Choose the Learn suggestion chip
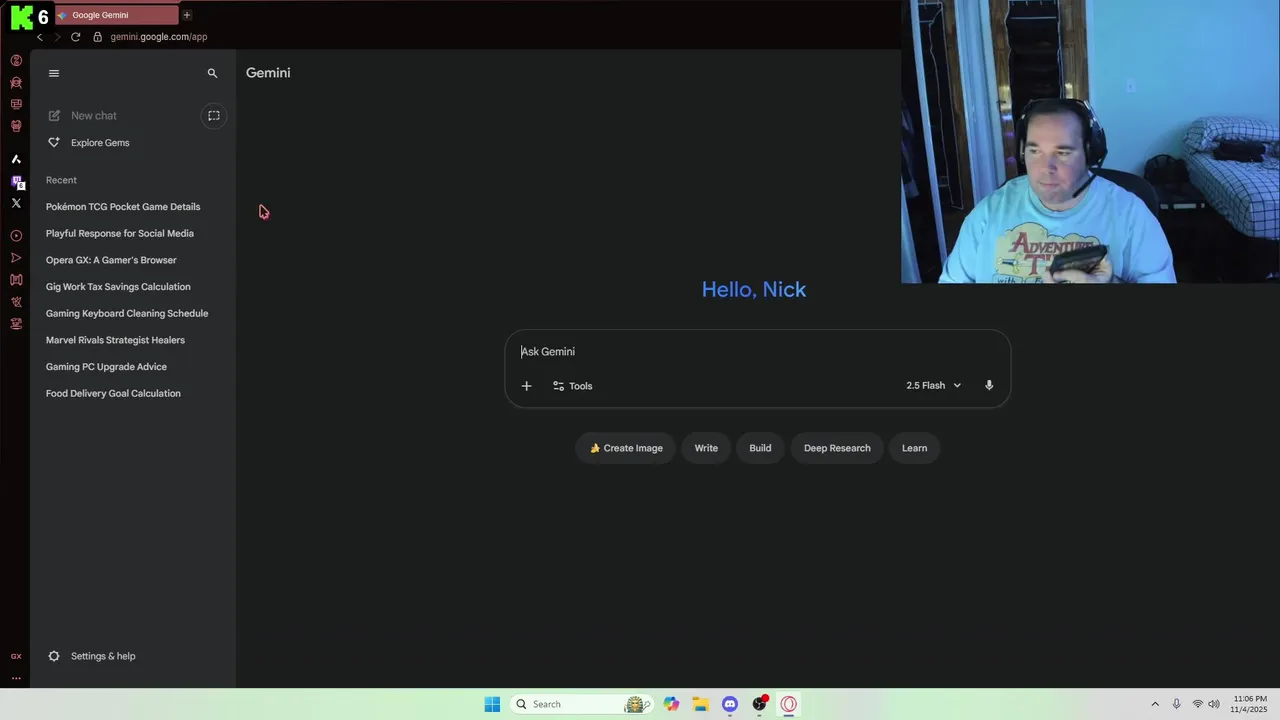The image size is (1280, 720). pyautogui.click(x=914, y=448)
